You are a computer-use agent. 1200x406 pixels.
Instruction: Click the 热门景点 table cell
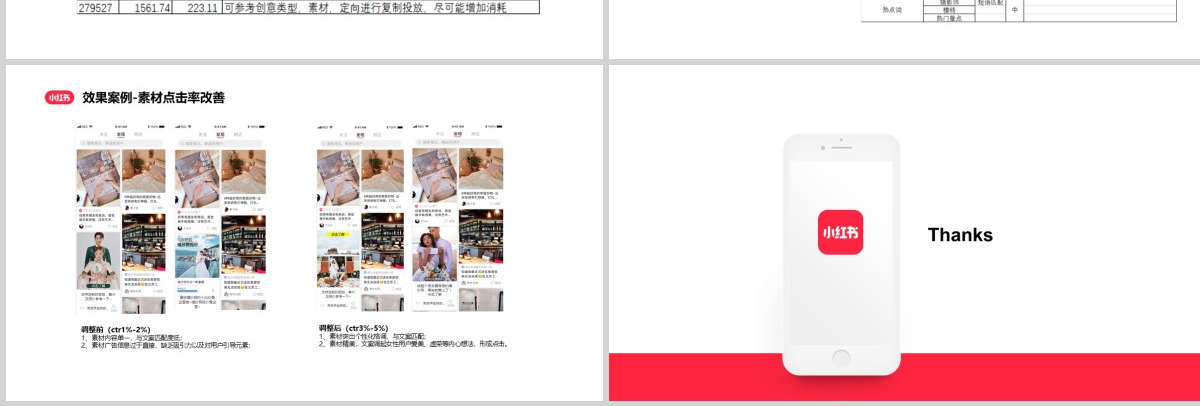click(948, 18)
